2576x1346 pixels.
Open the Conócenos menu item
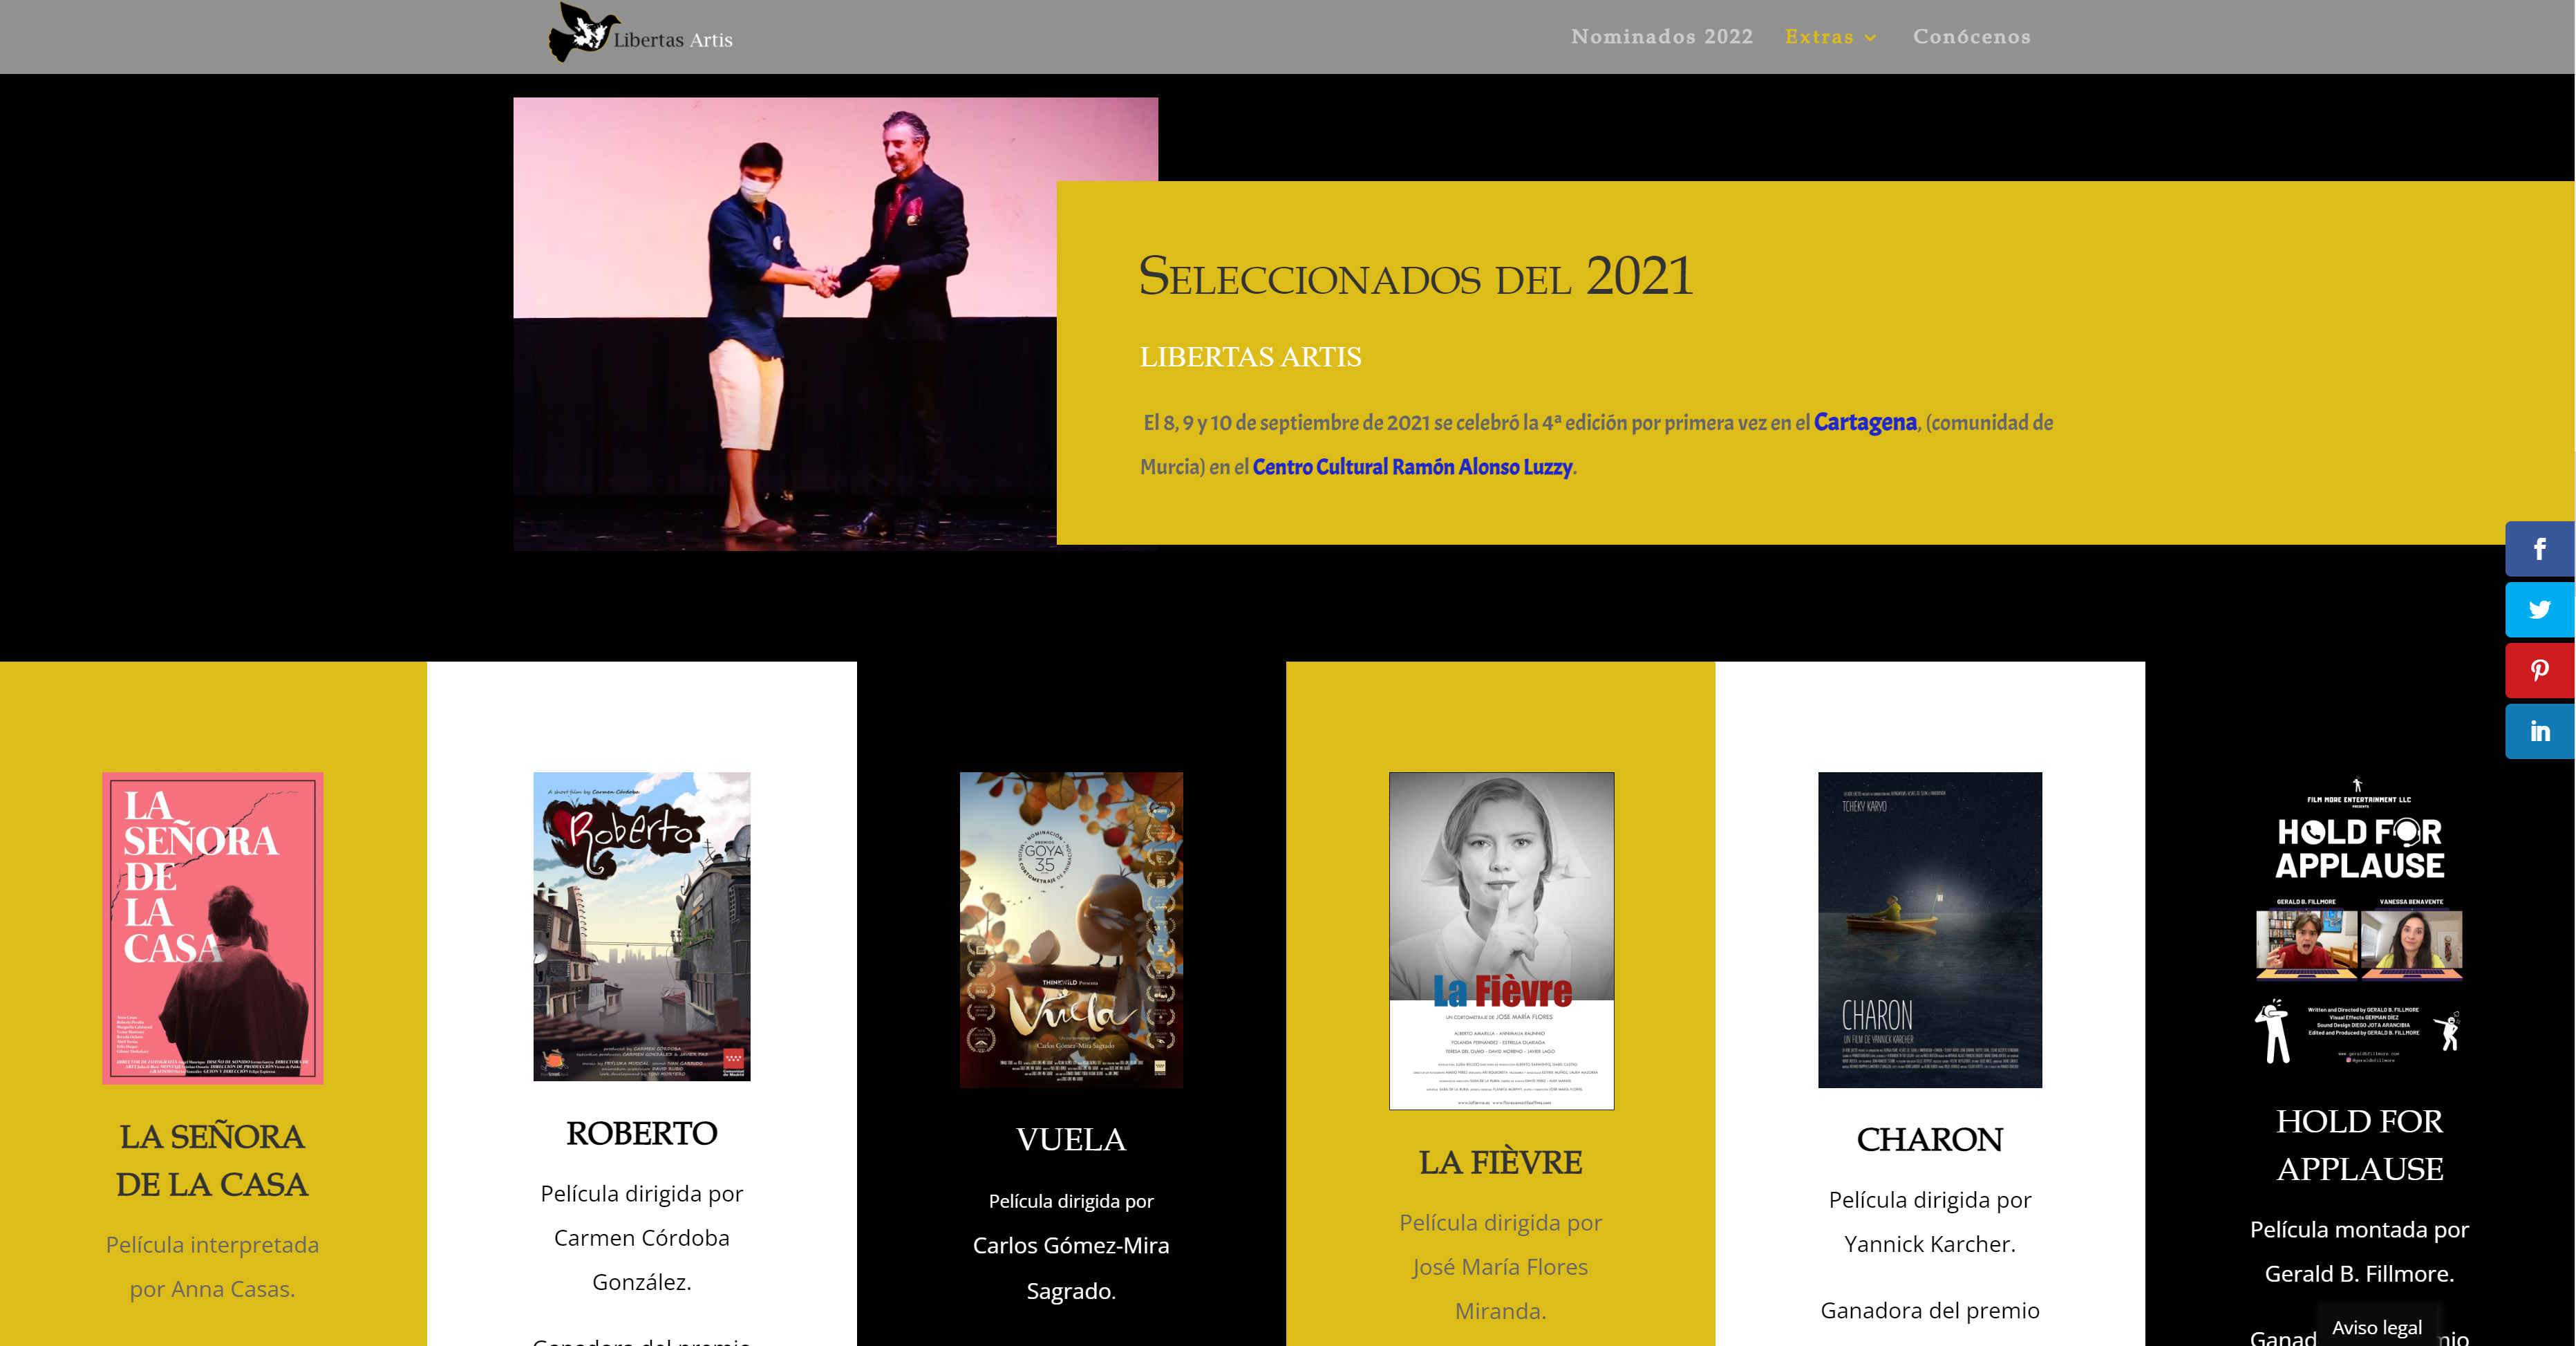(x=1971, y=37)
